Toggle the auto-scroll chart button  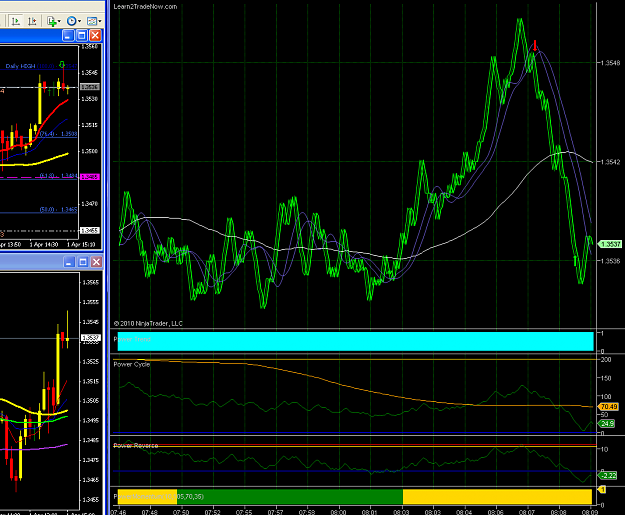pyautogui.click(x=16, y=21)
